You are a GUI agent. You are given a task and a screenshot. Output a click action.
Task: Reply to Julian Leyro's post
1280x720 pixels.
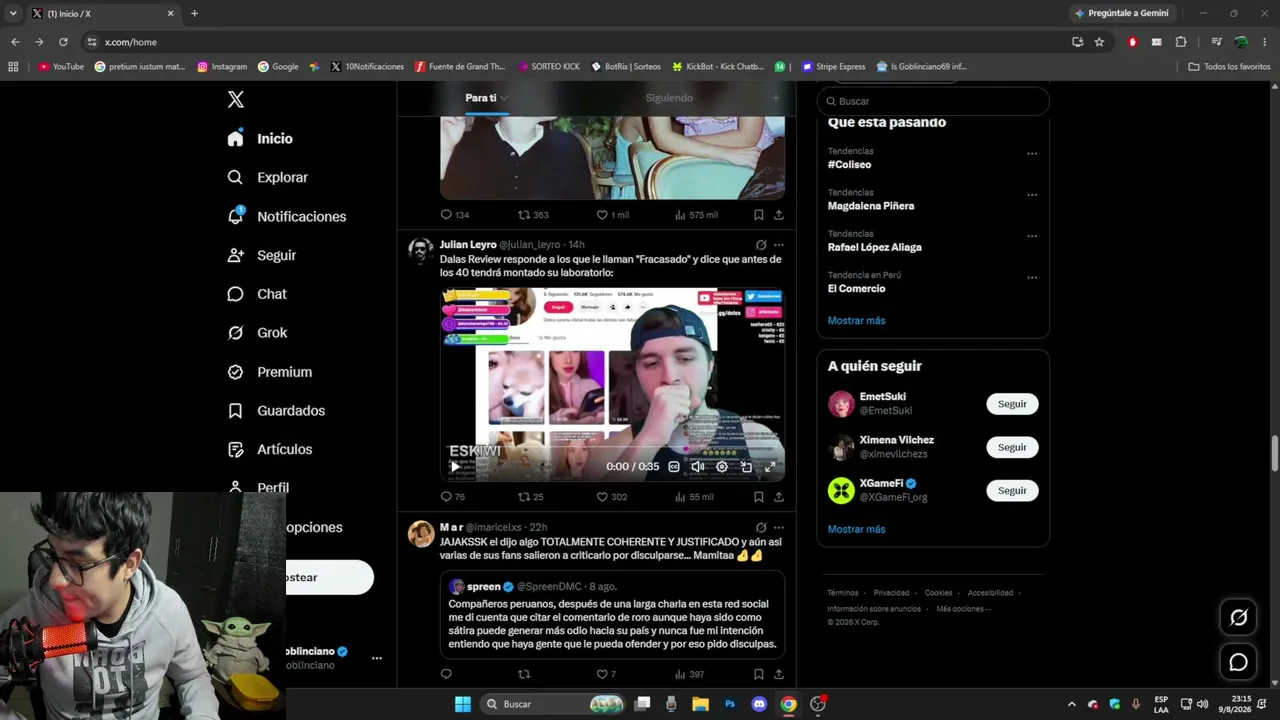coord(446,497)
